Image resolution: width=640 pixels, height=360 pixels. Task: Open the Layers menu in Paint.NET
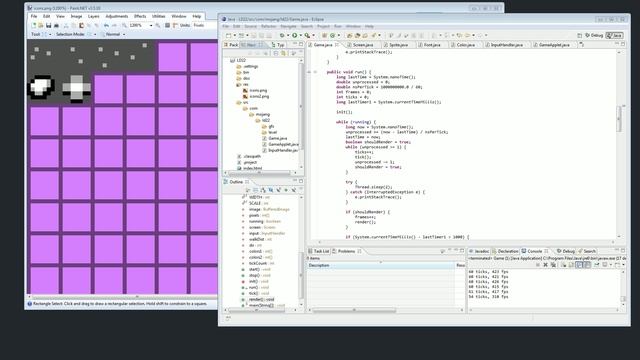coord(93,16)
